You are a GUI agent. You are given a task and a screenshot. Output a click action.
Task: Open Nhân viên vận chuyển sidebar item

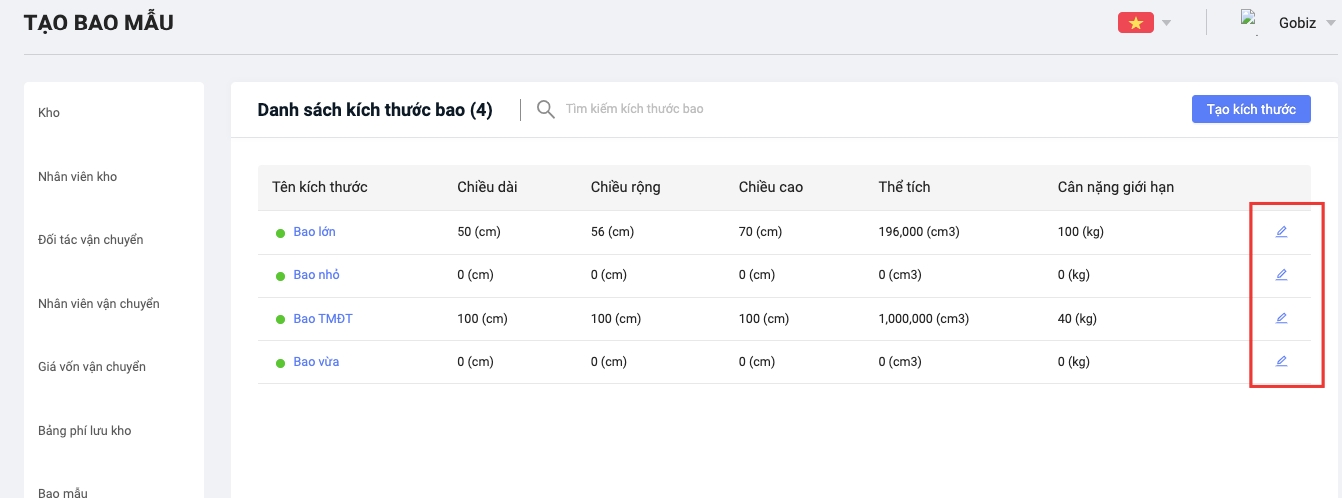click(98, 304)
